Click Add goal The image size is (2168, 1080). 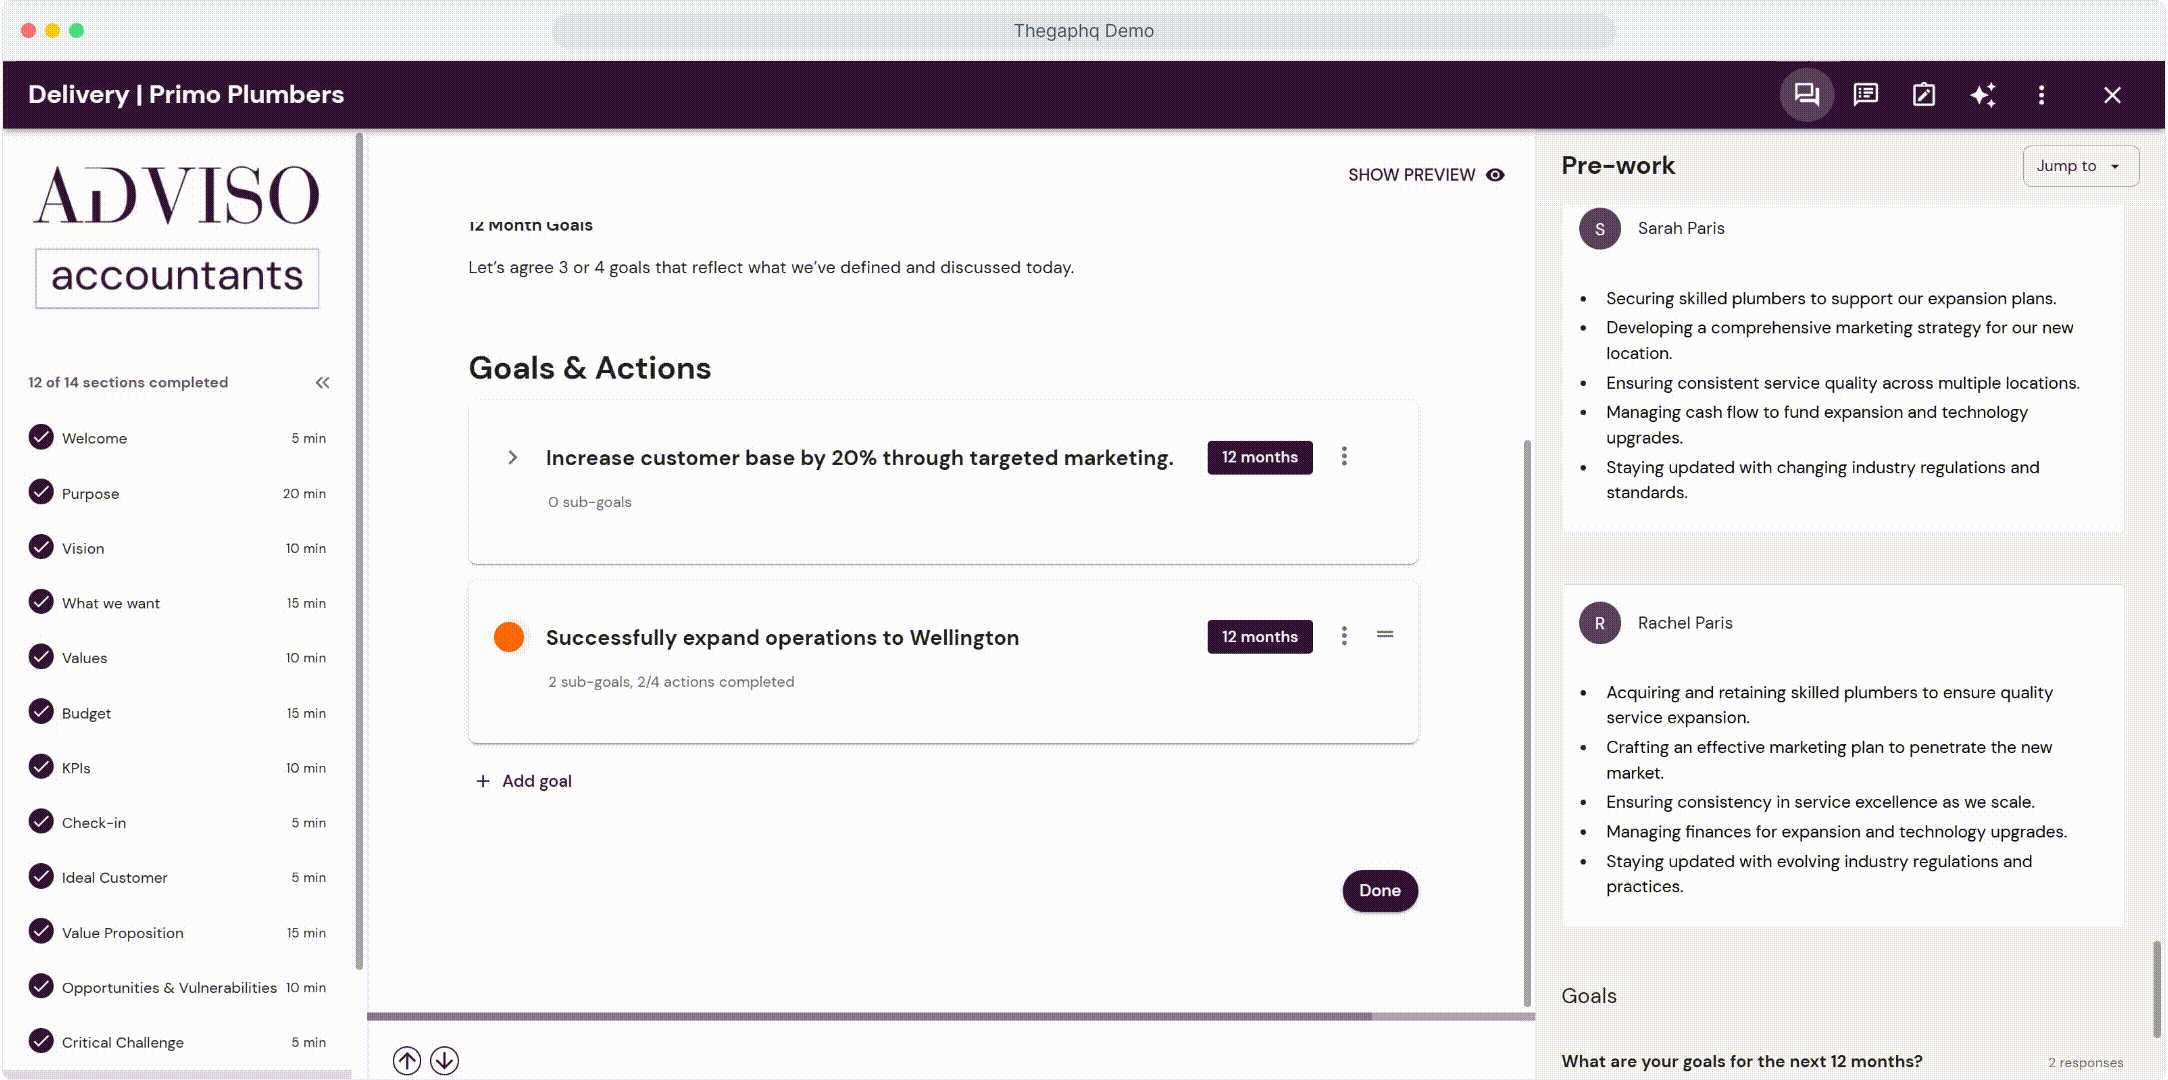point(524,781)
